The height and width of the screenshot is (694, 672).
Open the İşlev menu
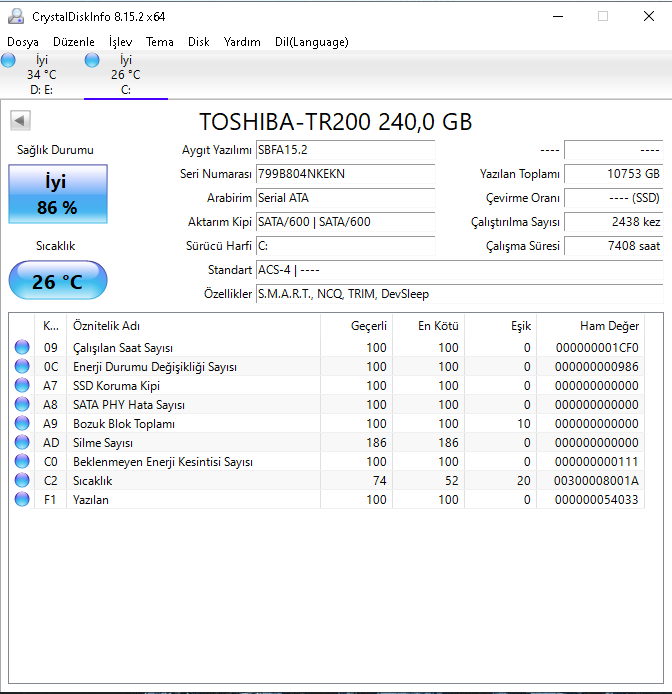point(120,42)
